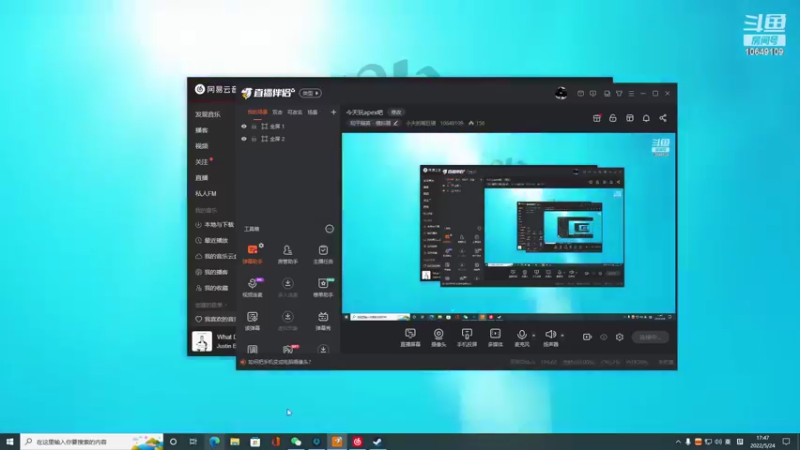Open the phone-camera help tip link

280,362
